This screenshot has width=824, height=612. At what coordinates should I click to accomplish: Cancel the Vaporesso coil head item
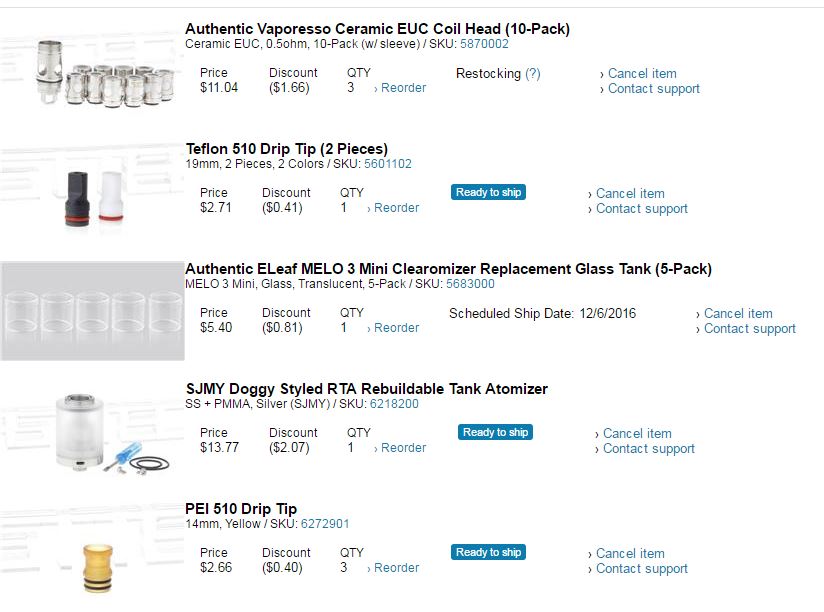(642, 73)
